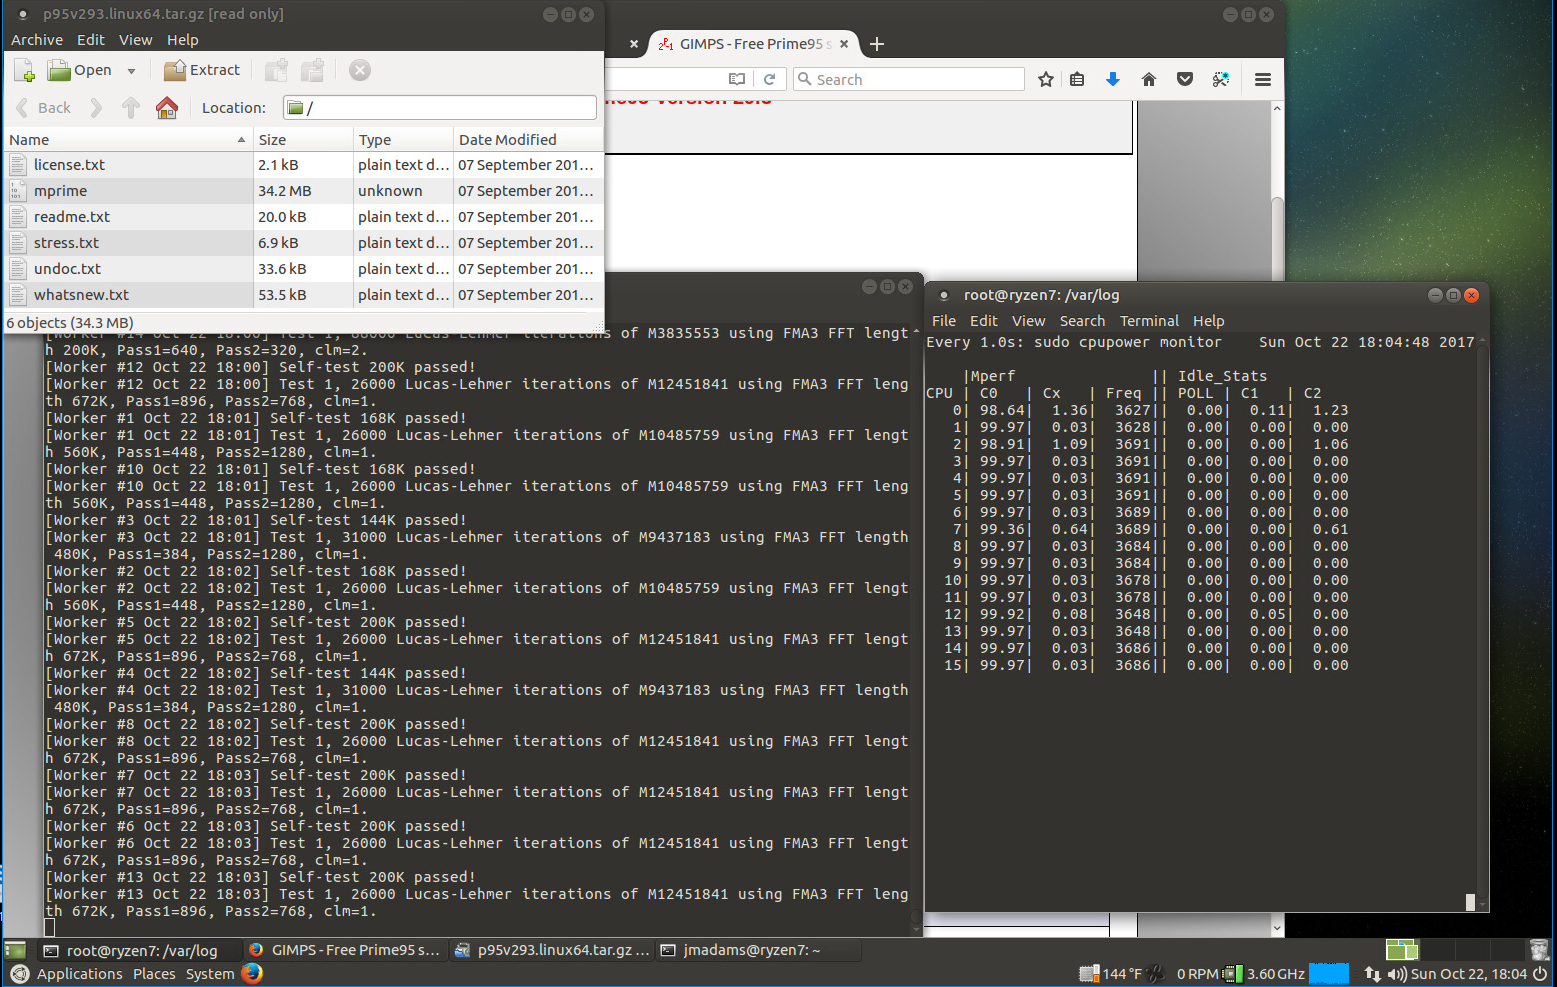The image size is (1557, 987).
Task: Open Firefox downloads arrow
Action: pyautogui.click(x=1112, y=79)
